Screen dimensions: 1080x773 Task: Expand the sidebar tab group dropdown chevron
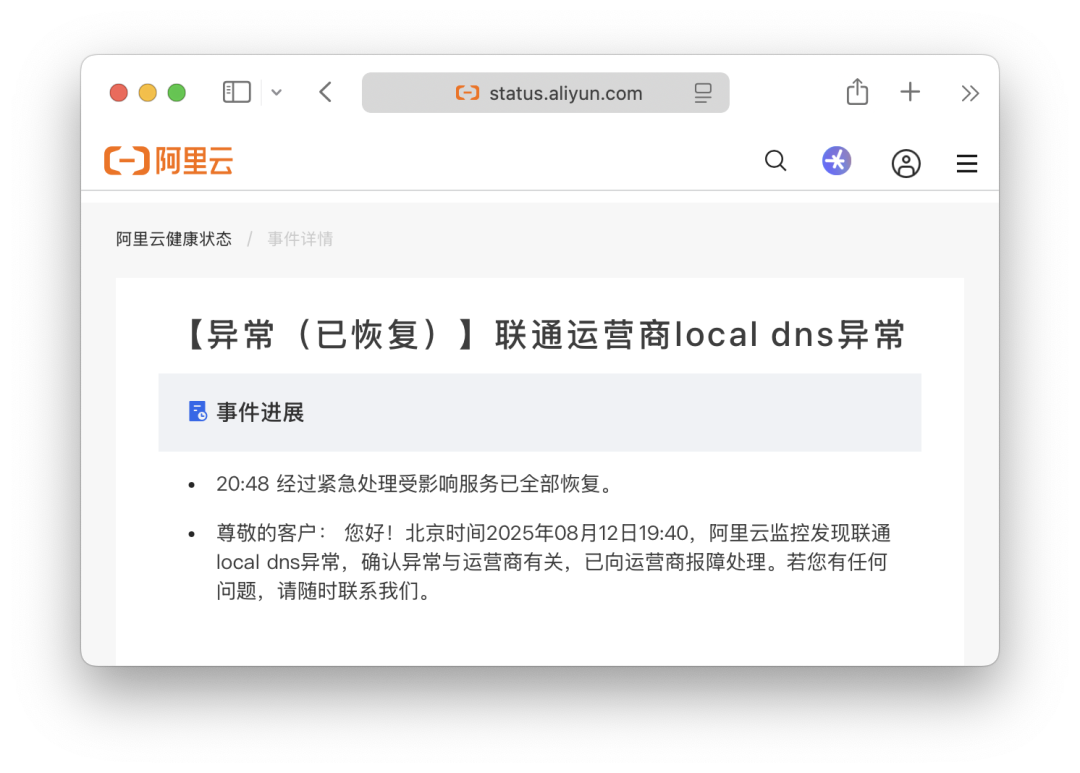click(x=277, y=92)
